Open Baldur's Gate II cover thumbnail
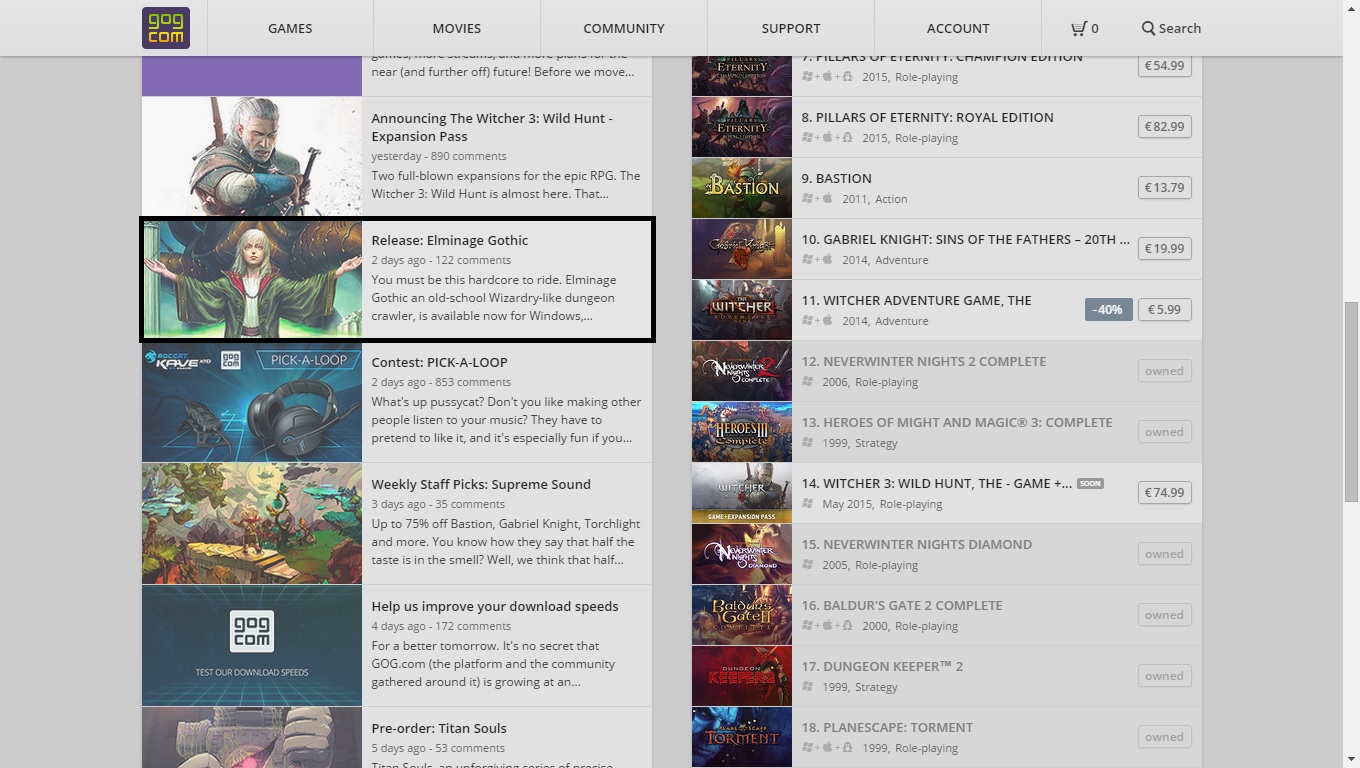Viewport: 1360px width, 768px height. [742, 614]
